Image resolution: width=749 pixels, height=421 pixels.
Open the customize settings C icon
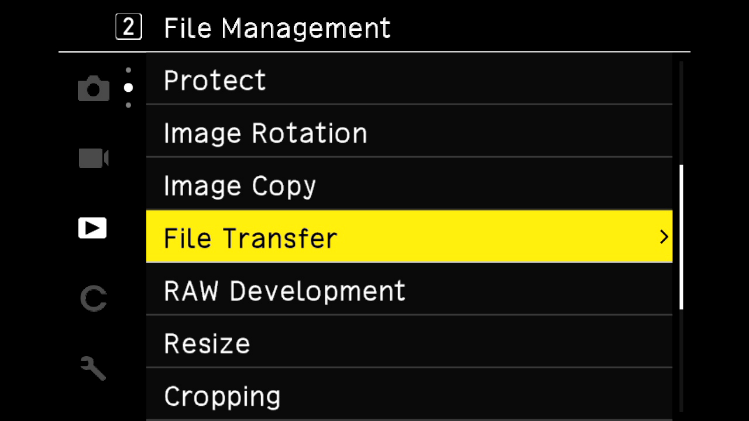pyautogui.click(x=93, y=298)
